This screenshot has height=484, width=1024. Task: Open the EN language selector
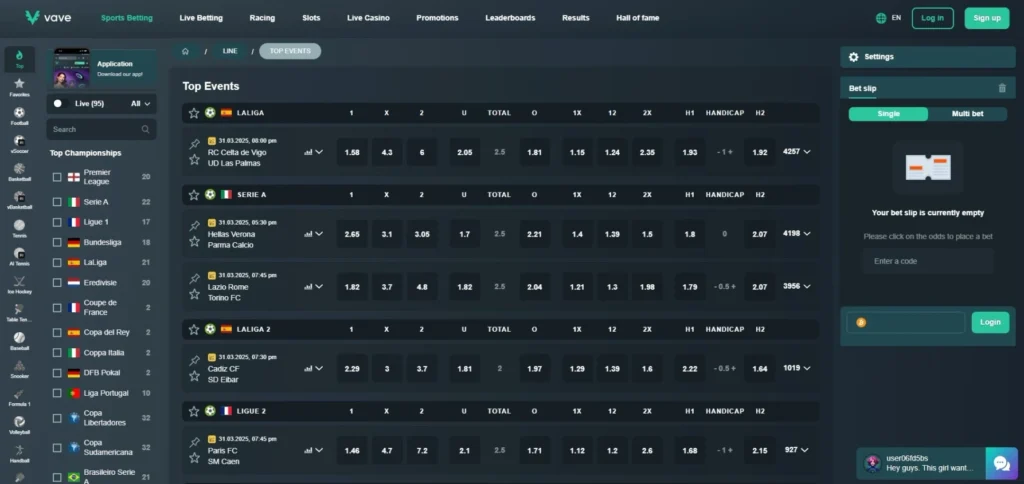click(888, 18)
